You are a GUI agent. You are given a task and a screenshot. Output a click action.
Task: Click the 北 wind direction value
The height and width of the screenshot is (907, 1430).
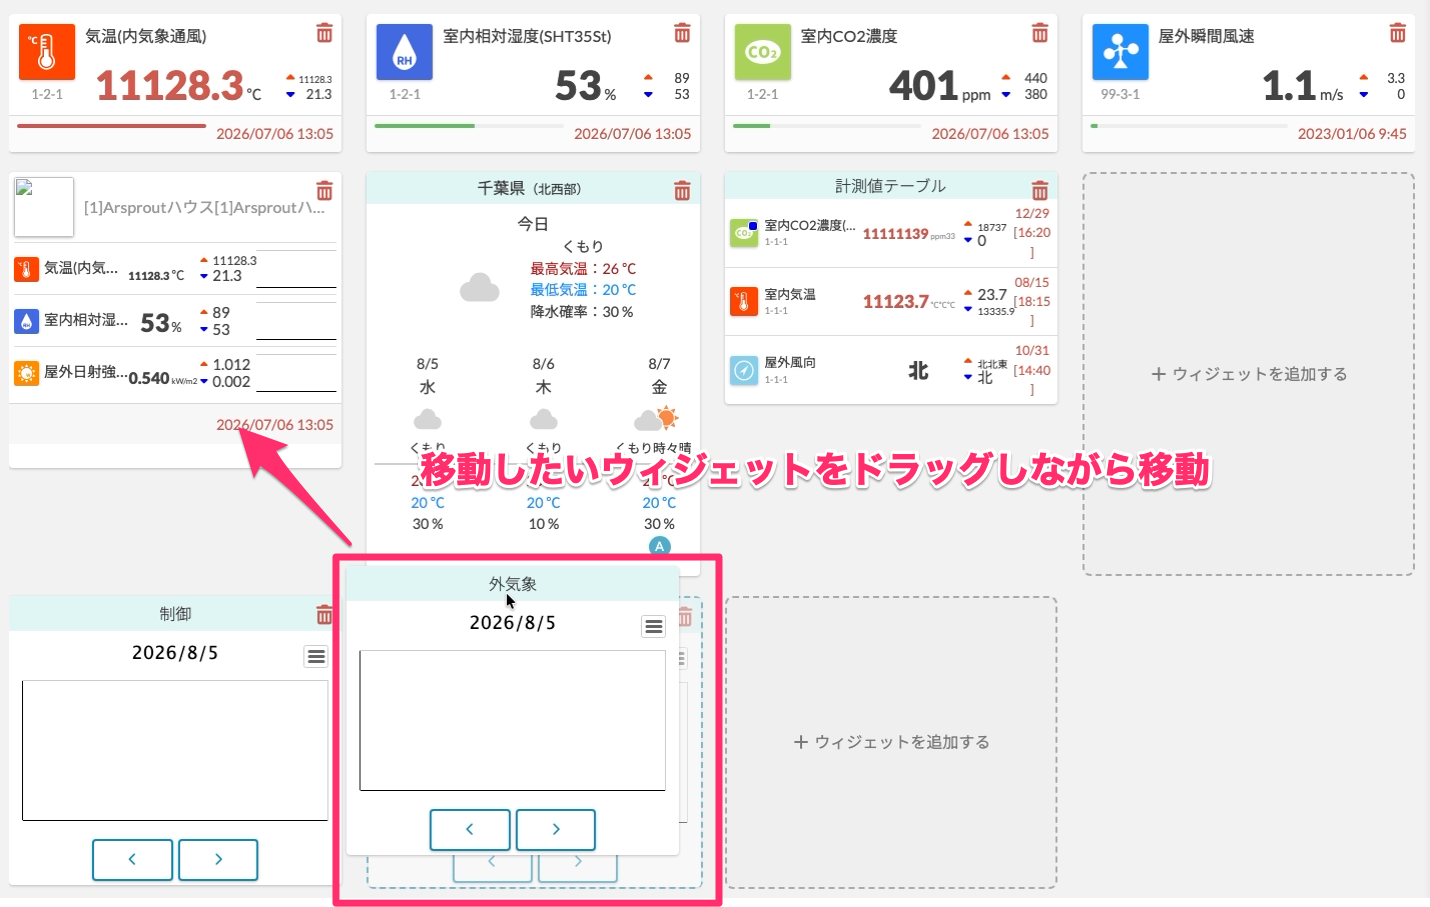tap(918, 371)
